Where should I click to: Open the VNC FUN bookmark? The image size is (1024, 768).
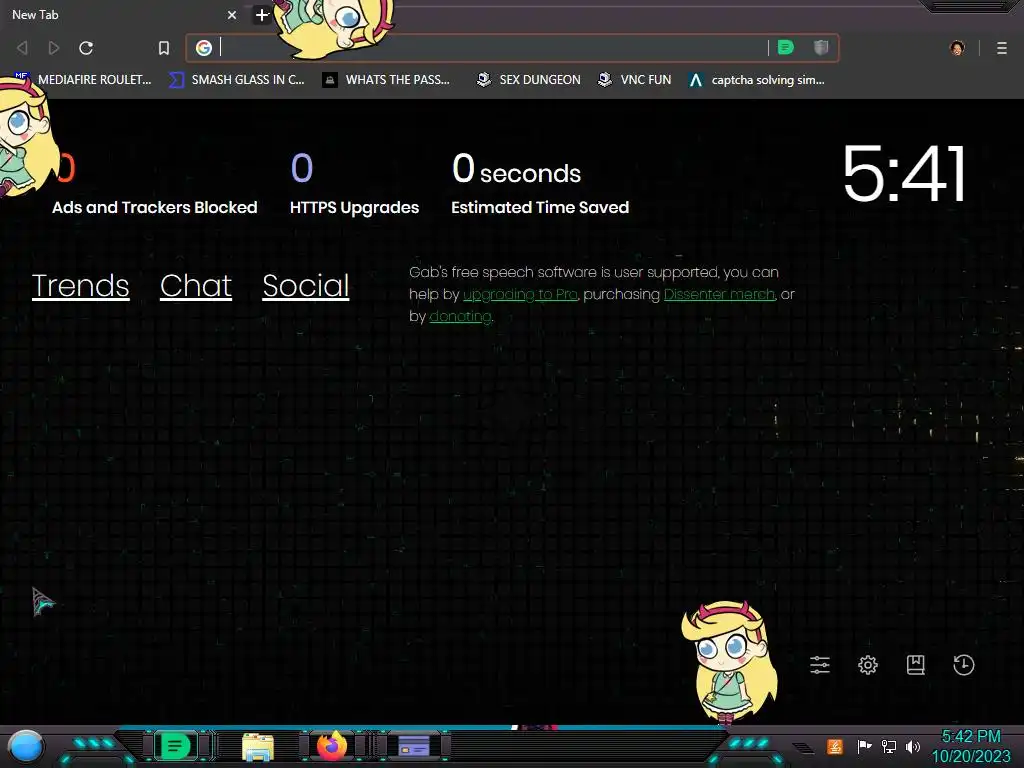634,80
